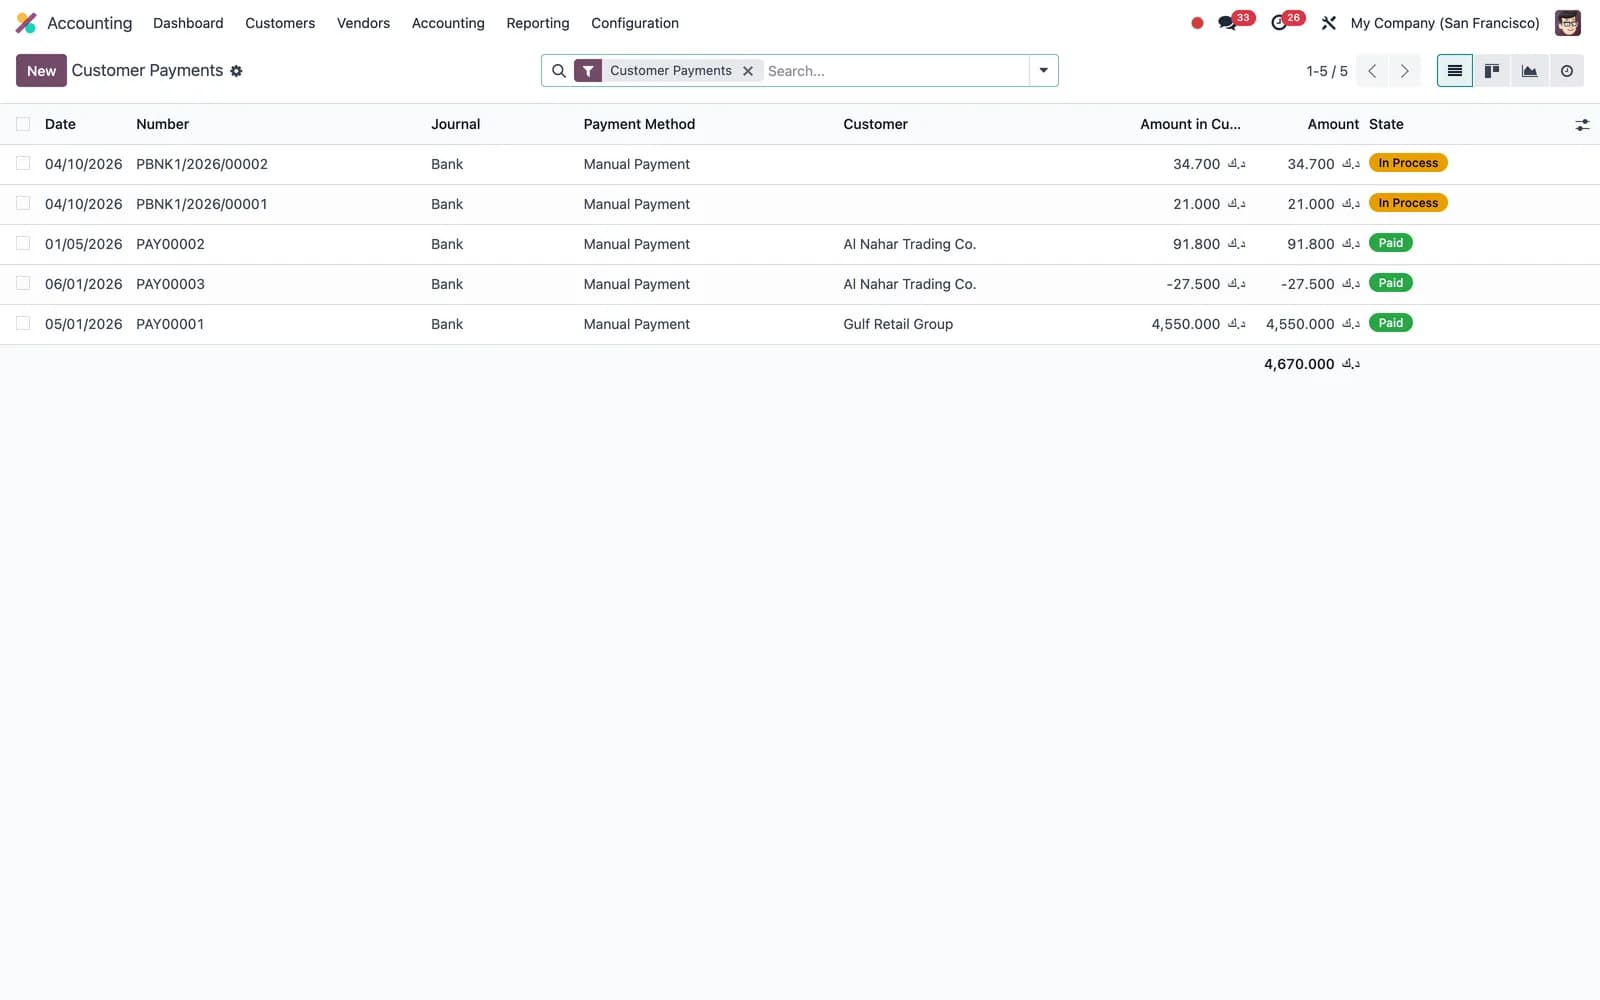Go to previous page of records

pos(1373,71)
